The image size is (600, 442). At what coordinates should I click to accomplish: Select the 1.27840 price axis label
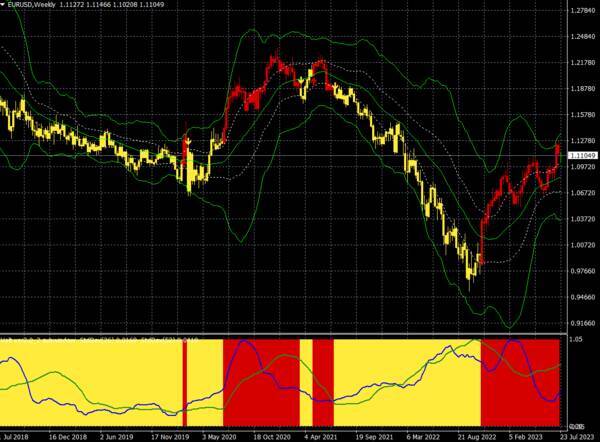583,11
